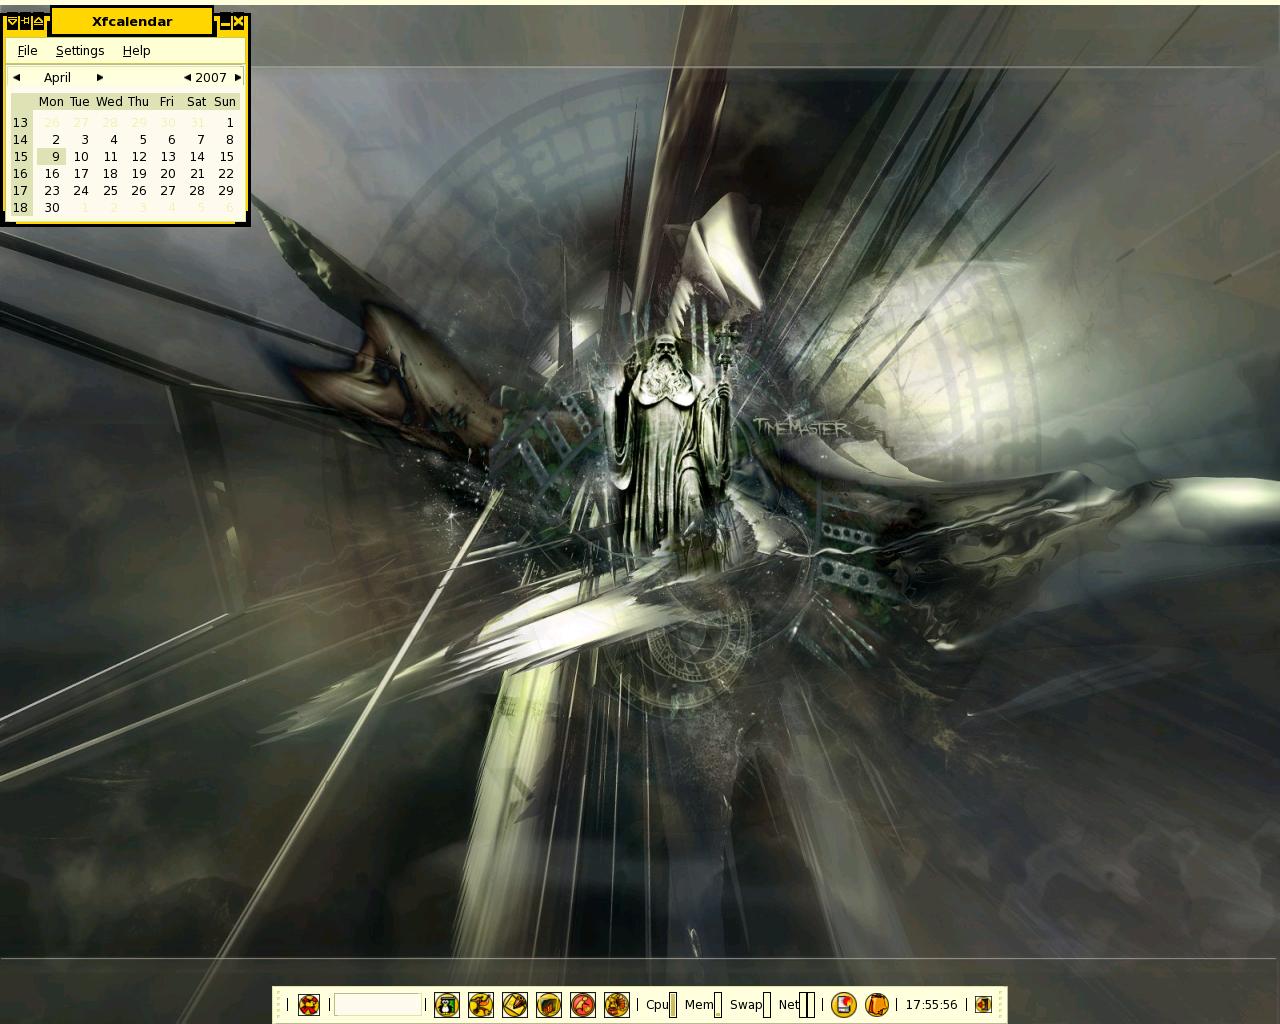The image size is (1280, 1024).
Task: Open the orange globe launcher in panel
Action: coord(617,1005)
